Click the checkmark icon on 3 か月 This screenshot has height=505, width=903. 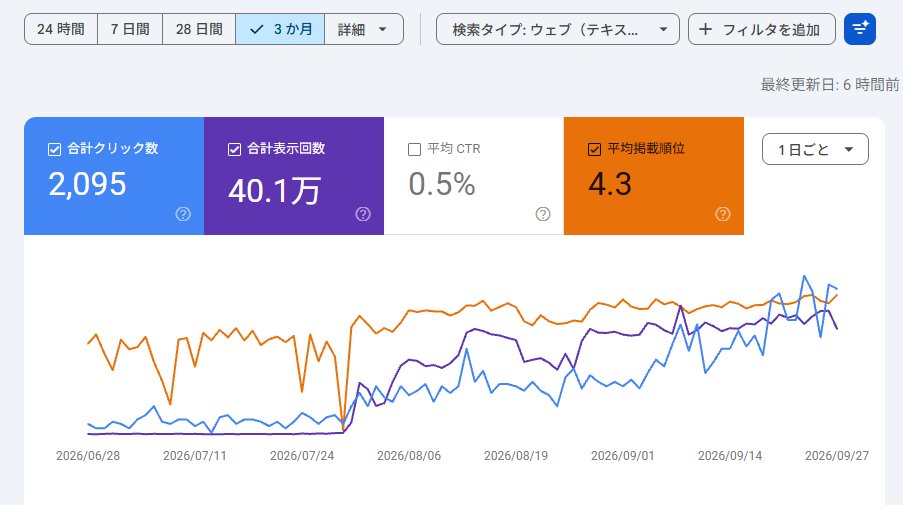257,29
